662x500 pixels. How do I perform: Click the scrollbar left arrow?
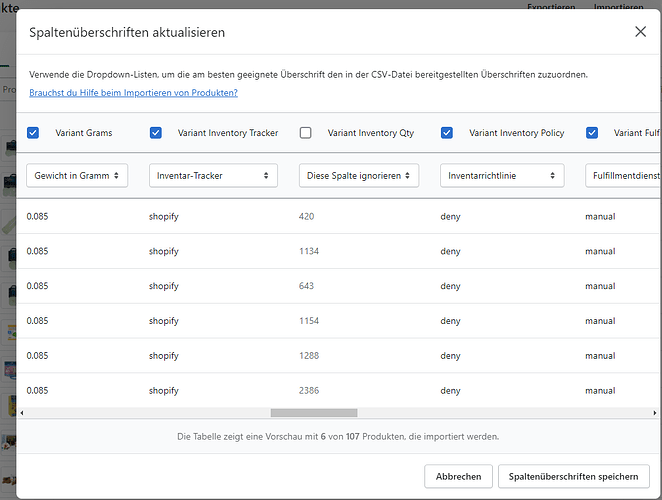pyautogui.click(x=22, y=412)
